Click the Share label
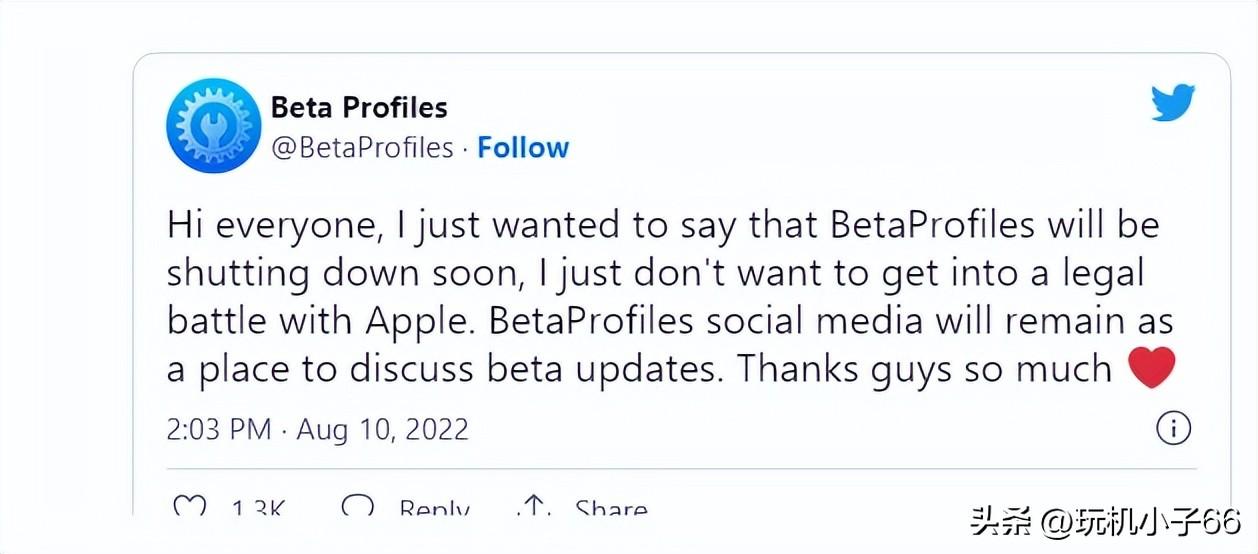The image size is (1258, 554). [611, 509]
